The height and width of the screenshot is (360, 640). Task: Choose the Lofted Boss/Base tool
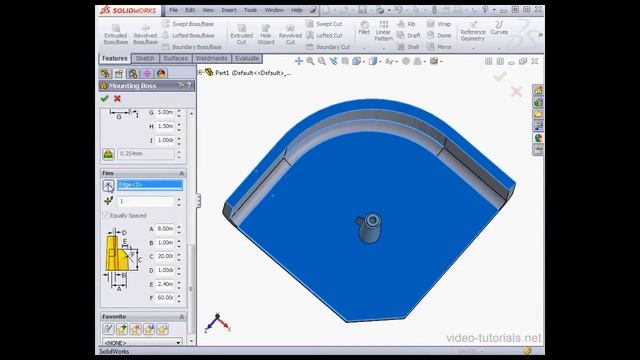click(188, 36)
